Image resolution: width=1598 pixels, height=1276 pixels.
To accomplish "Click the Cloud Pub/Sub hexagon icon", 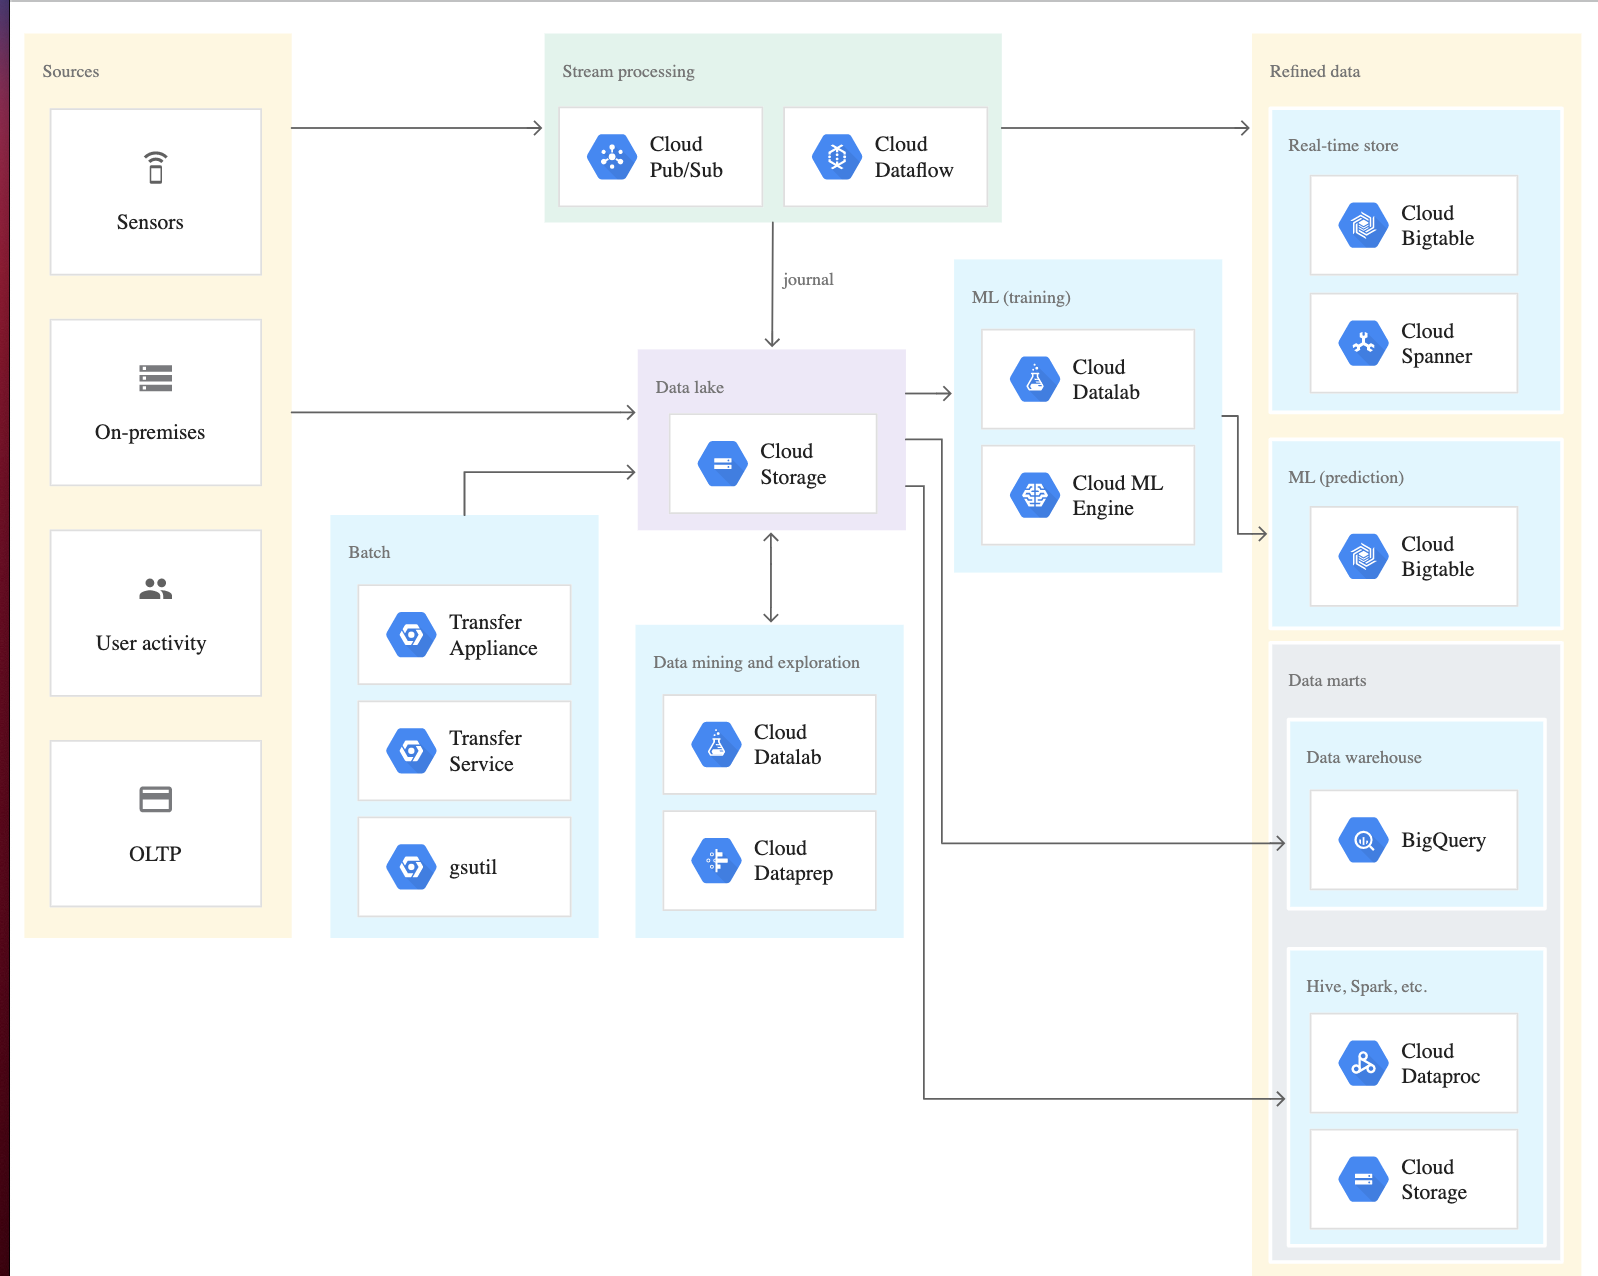I will [x=612, y=157].
